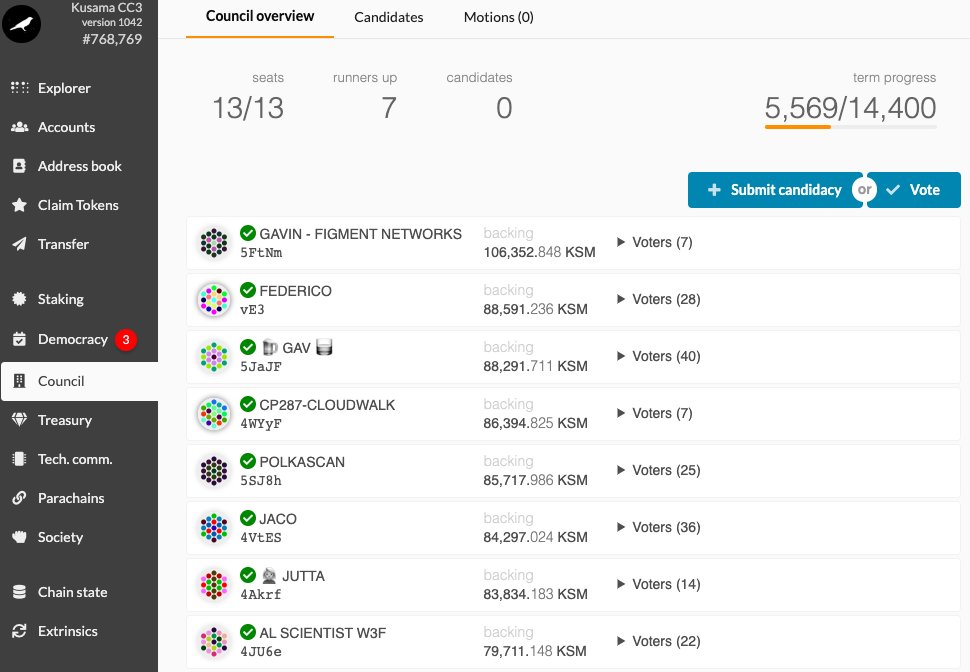Expand Voters (7) for GAVIN - FIGMENT NETWORKS

coord(655,243)
